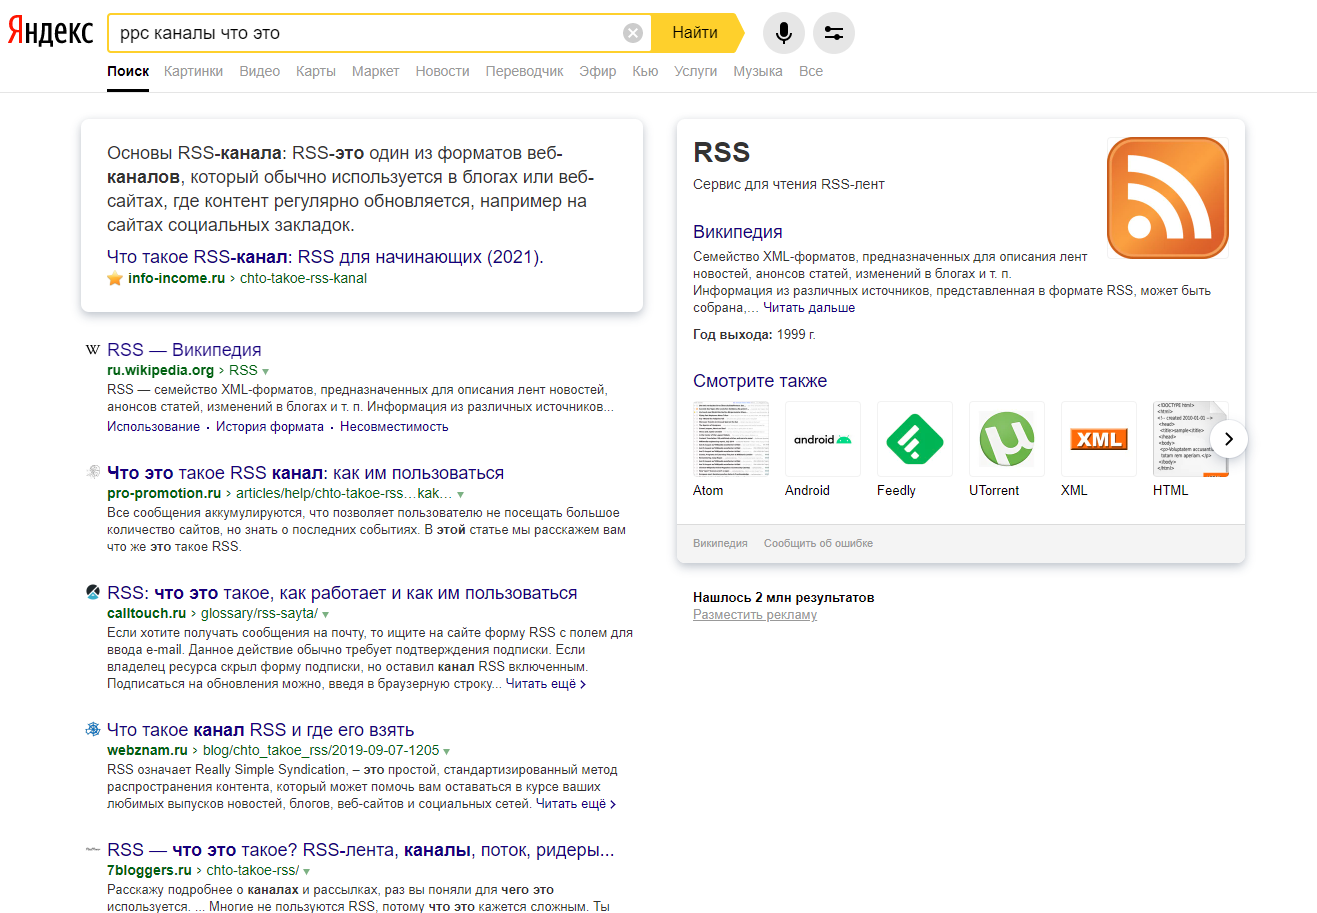The image size is (1317, 913).
Task: Open dropdown arrow next to ru.wikipedia.org RSS
Action: 265,371
